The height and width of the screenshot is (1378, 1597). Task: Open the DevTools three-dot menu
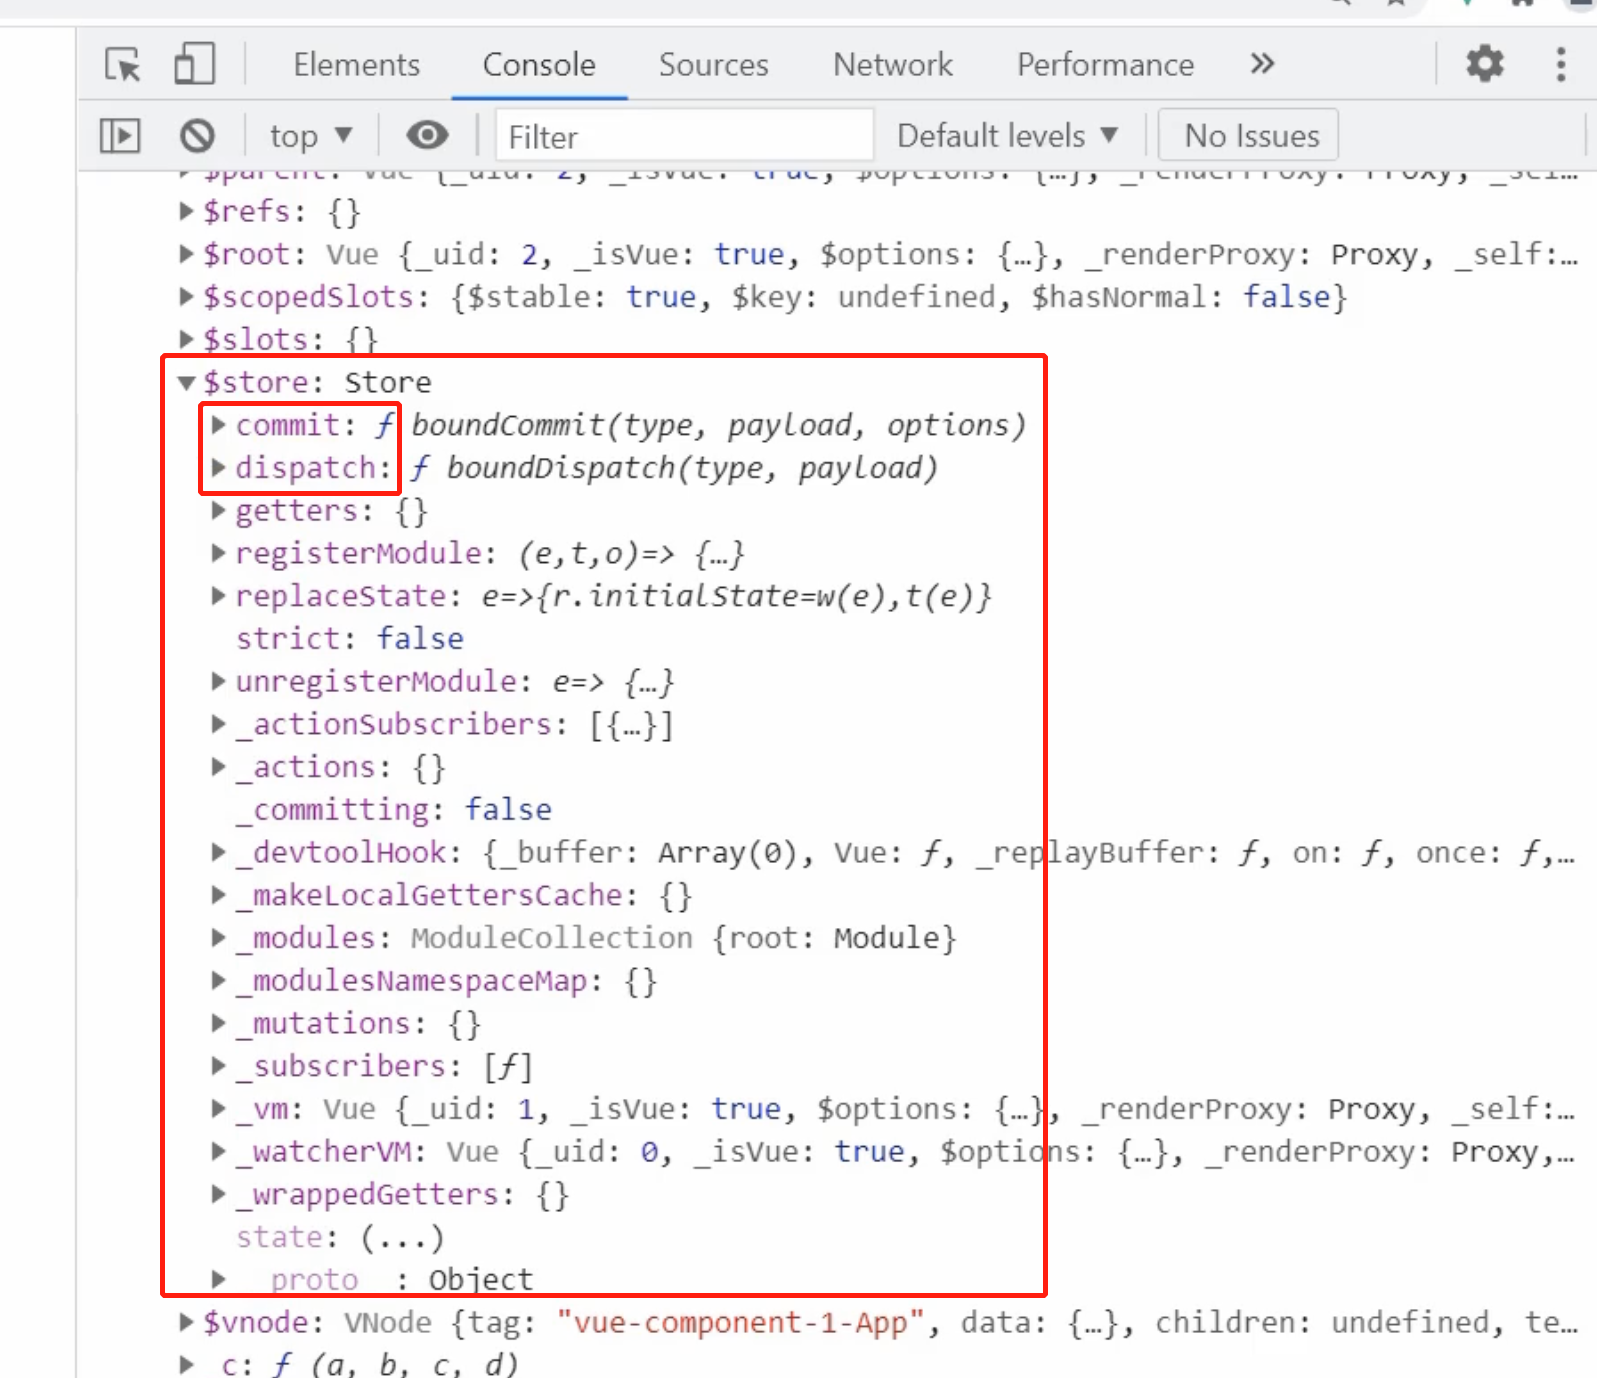coord(1560,64)
